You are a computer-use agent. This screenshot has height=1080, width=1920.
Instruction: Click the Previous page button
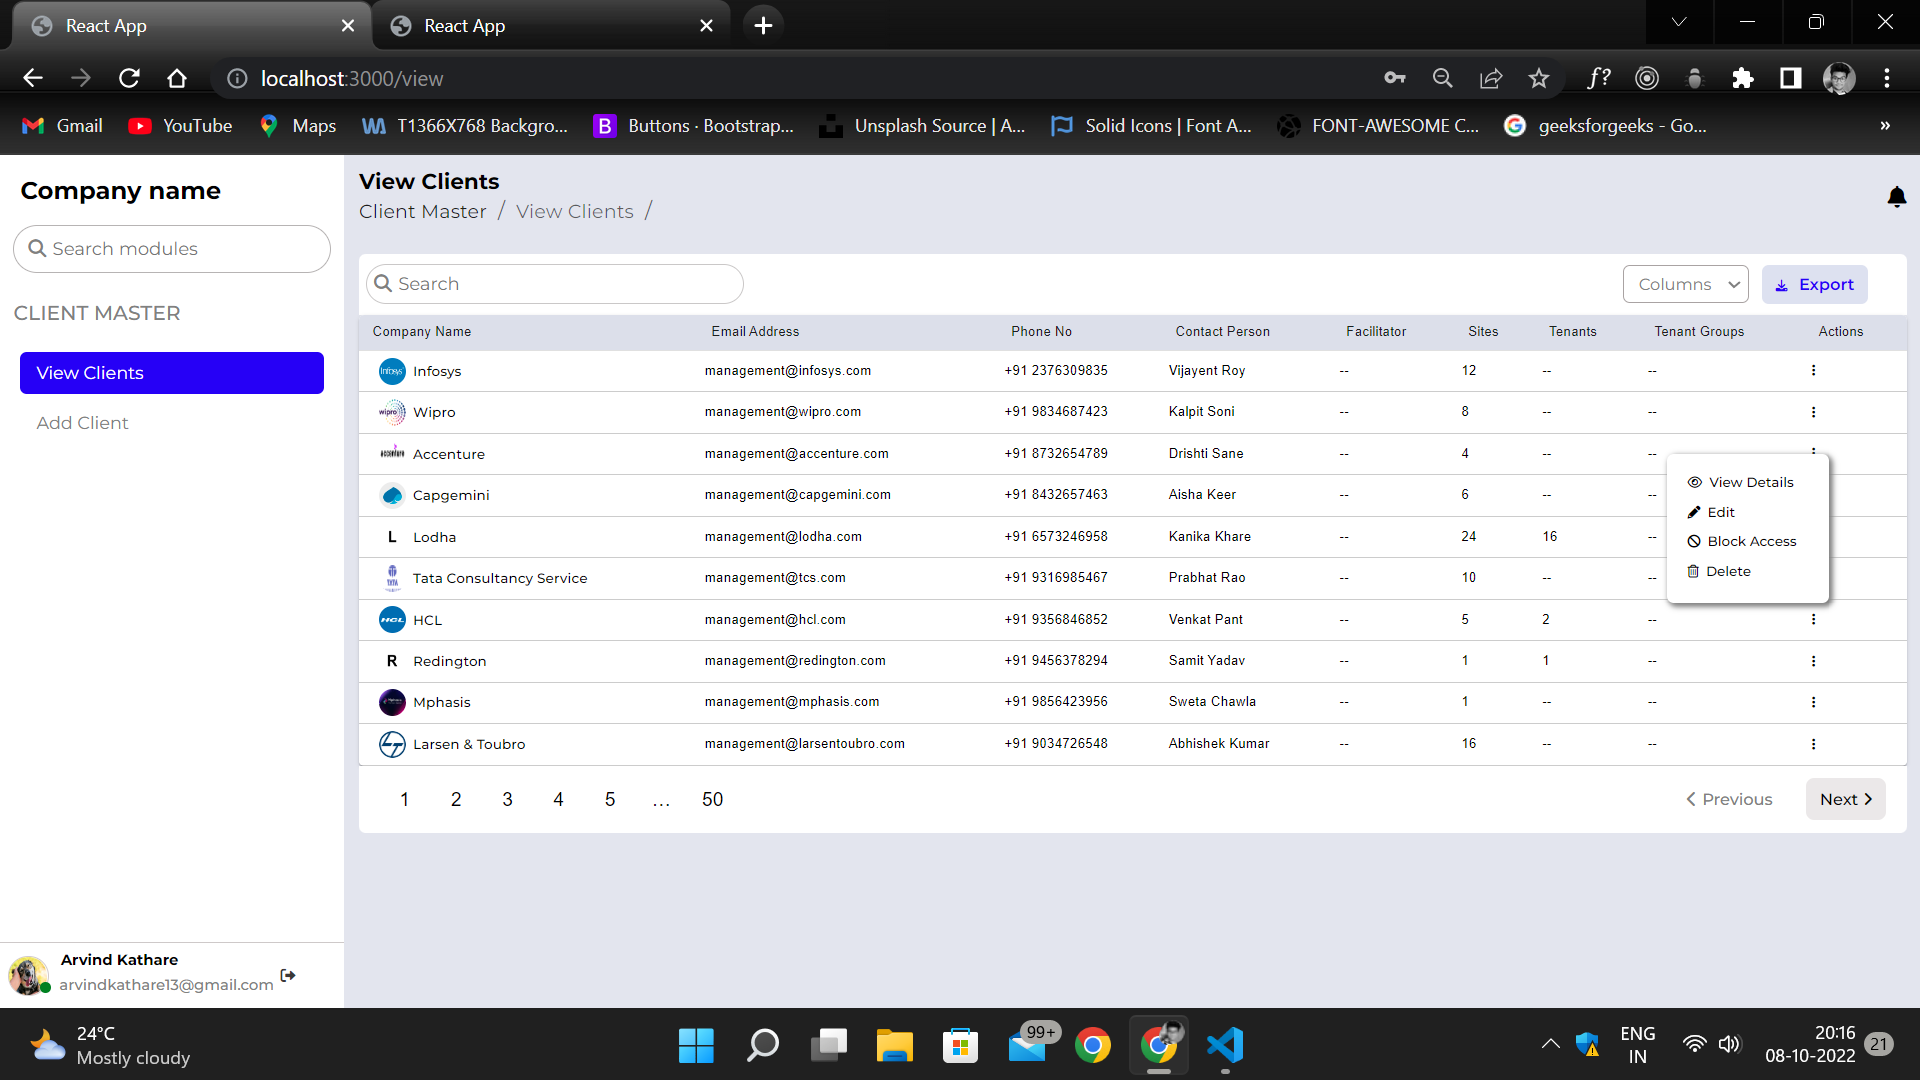pos(1729,800)
